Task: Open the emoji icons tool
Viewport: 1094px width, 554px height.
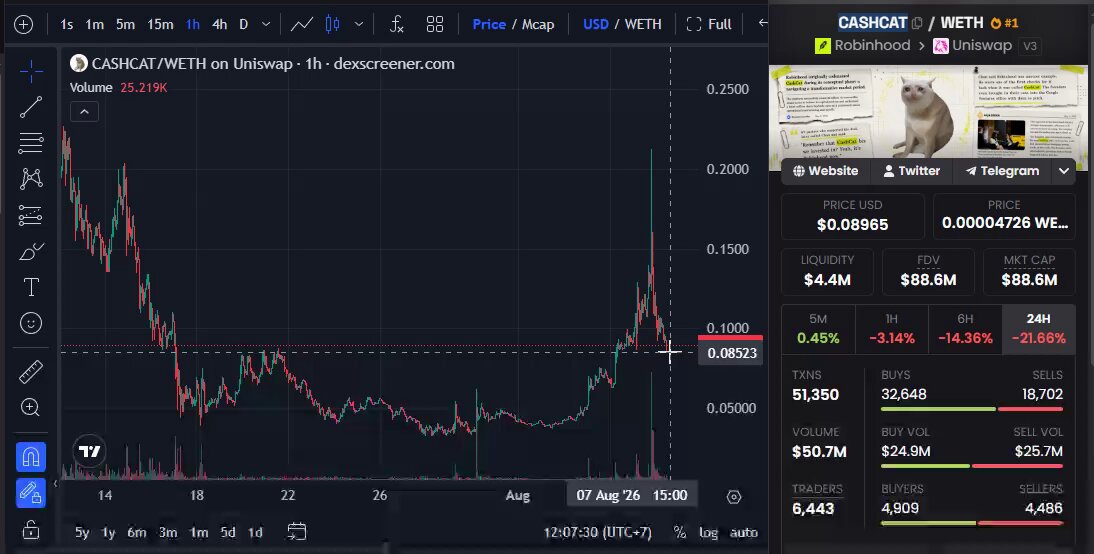Action: [31, 323]
